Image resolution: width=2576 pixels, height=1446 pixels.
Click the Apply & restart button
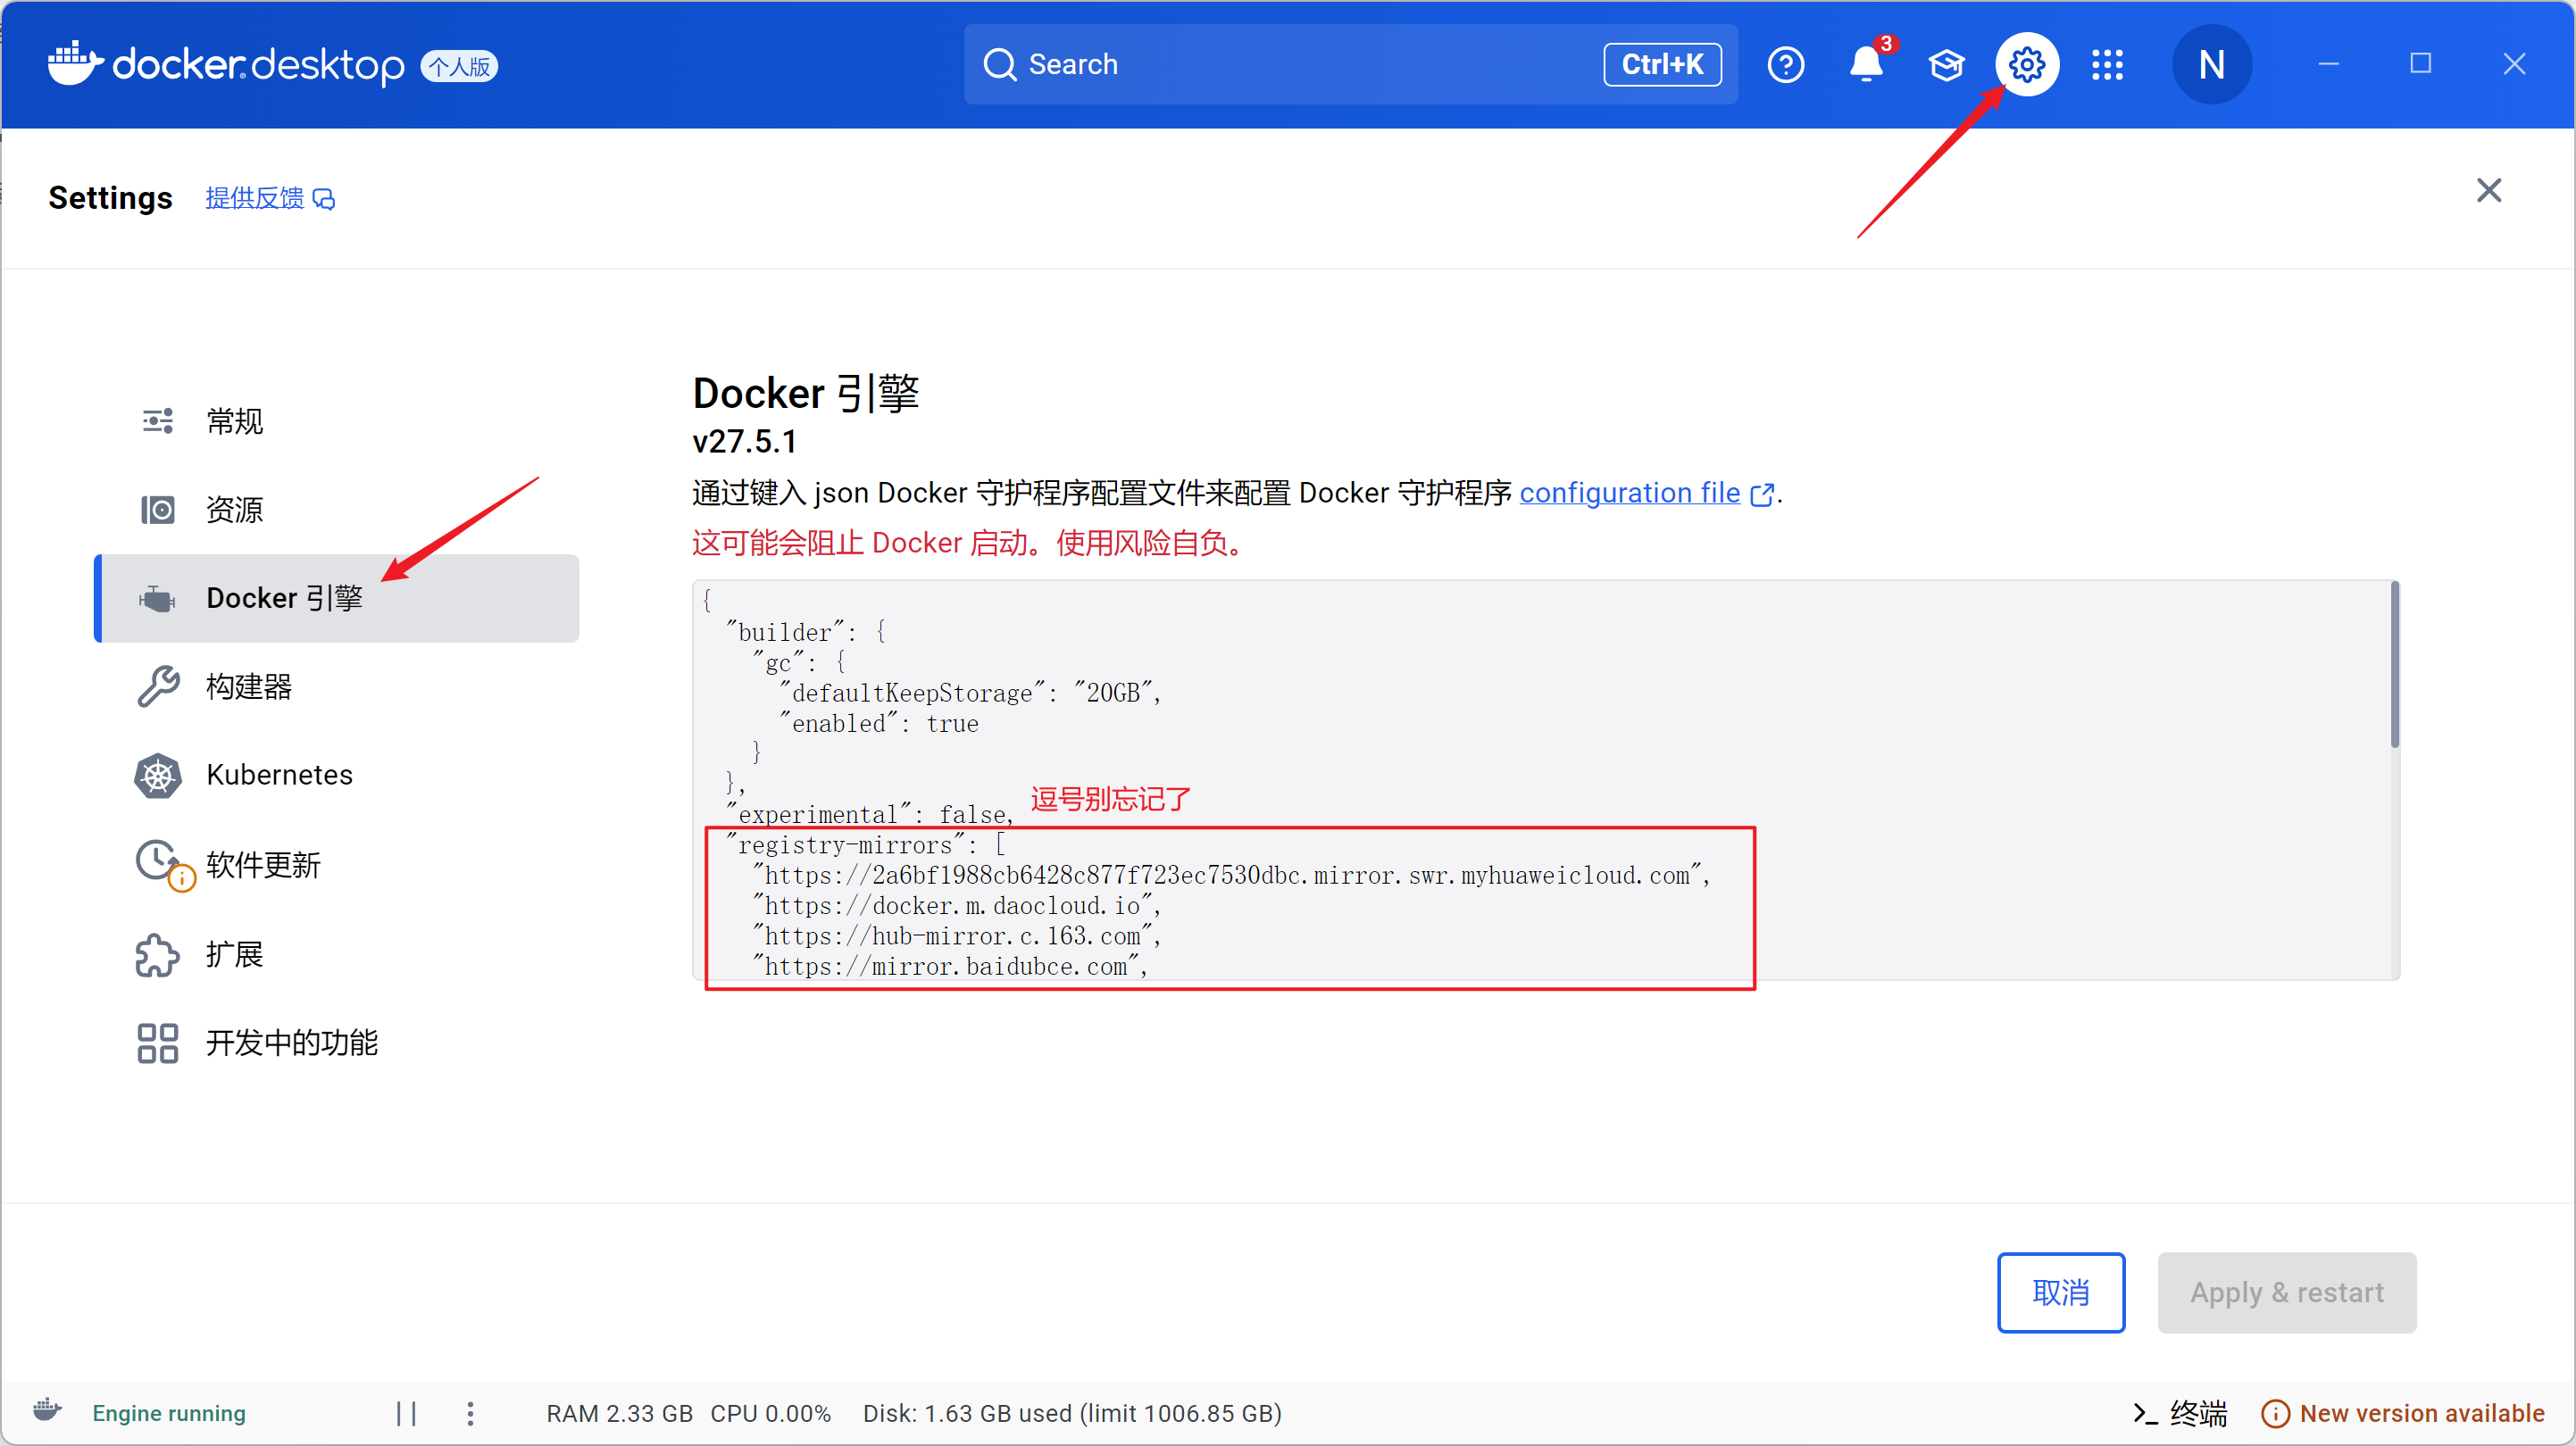click(2287, 1292)
